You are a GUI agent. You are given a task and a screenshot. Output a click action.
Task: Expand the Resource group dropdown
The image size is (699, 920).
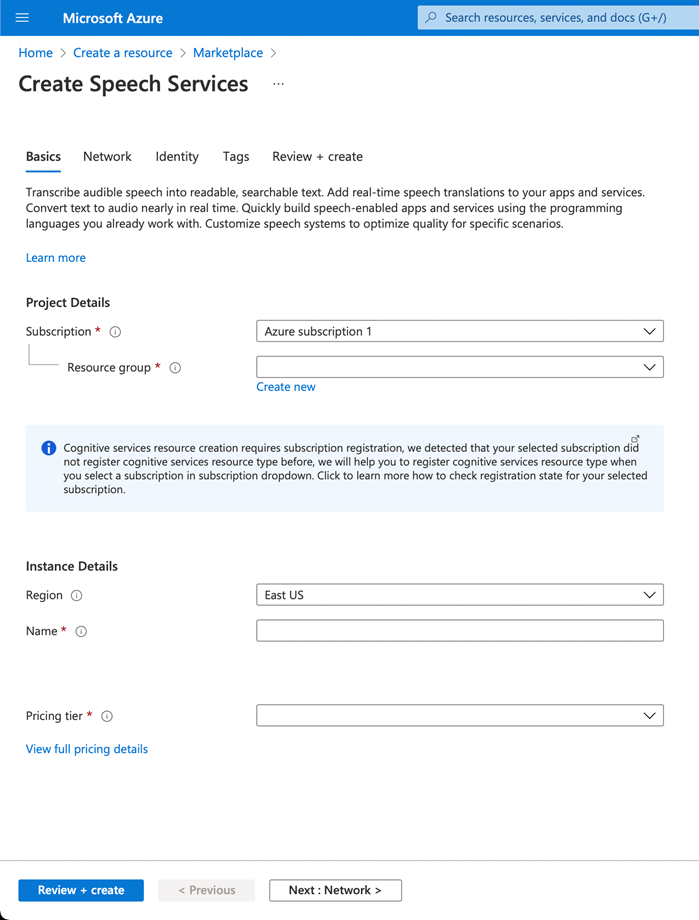(460, 367)
